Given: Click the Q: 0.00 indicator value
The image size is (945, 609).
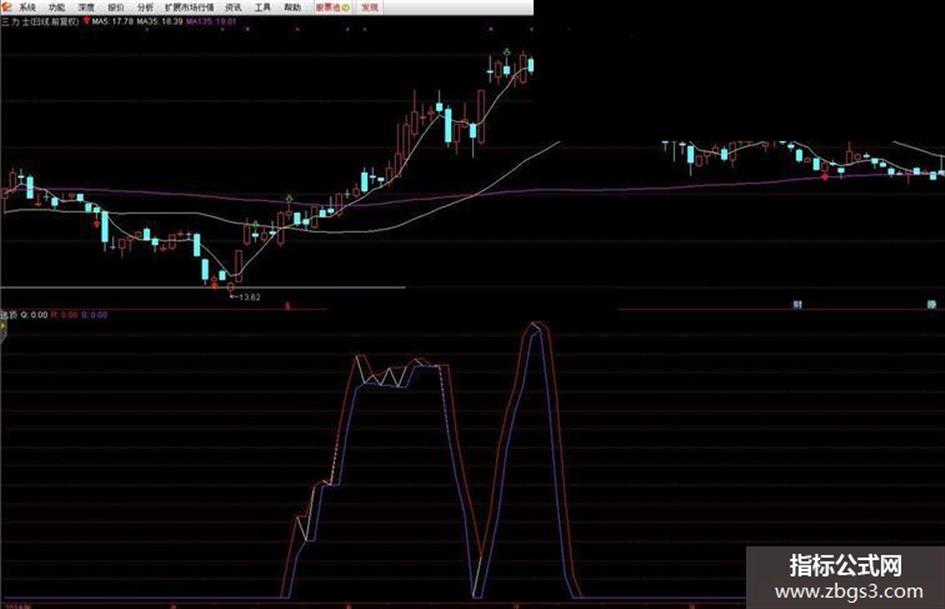Looking at the screenshot, I should coord(34,315).
